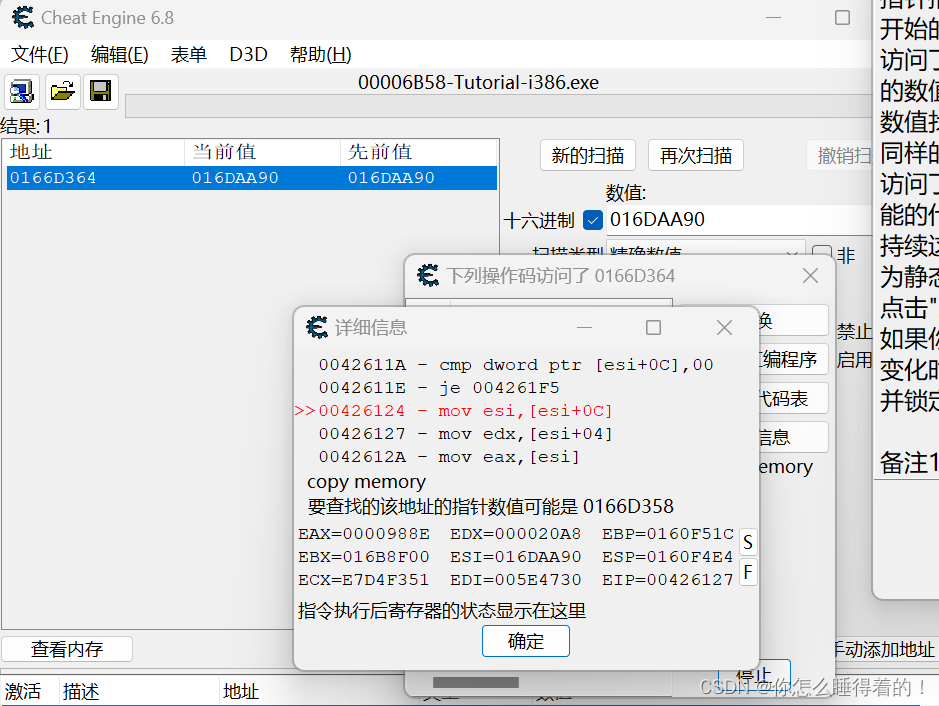Click the 再次扫描 button
The height and width of the screenshot is (706, 939).
tap(696, 156)
